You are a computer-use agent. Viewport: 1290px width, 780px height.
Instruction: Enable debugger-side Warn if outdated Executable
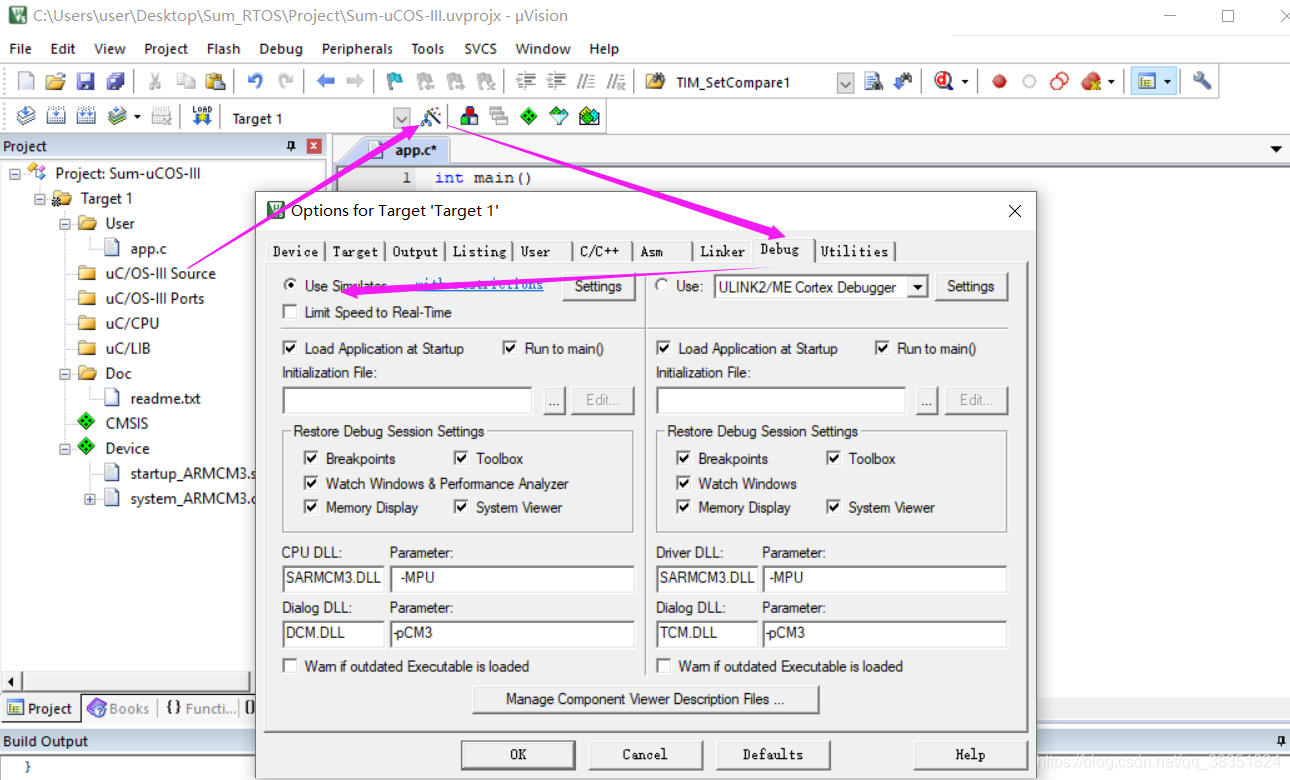[x=663, y=666]
